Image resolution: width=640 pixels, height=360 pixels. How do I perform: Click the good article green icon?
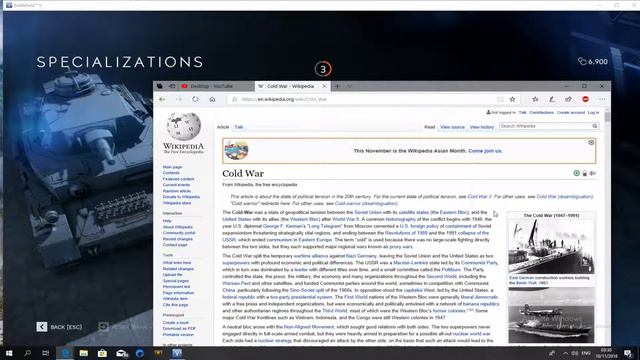click(576, 173)
